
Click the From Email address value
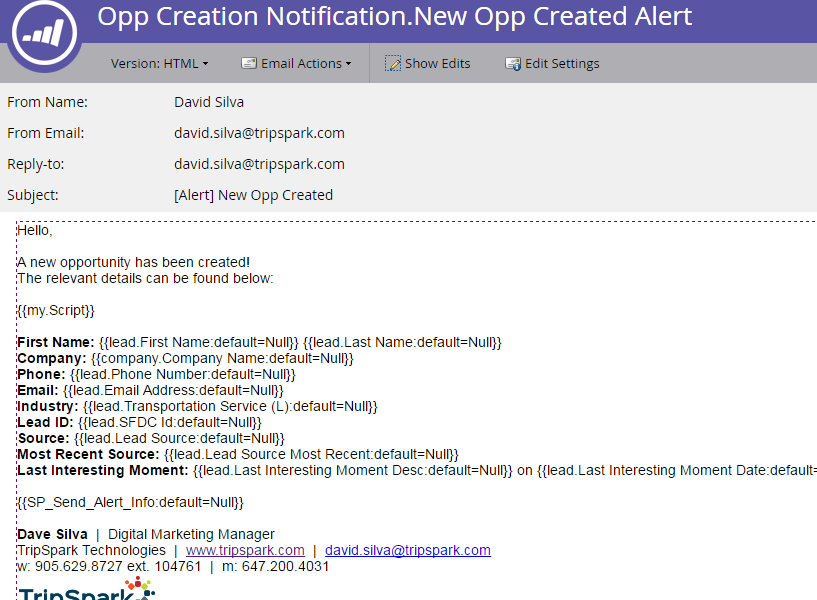click(259, 133)
